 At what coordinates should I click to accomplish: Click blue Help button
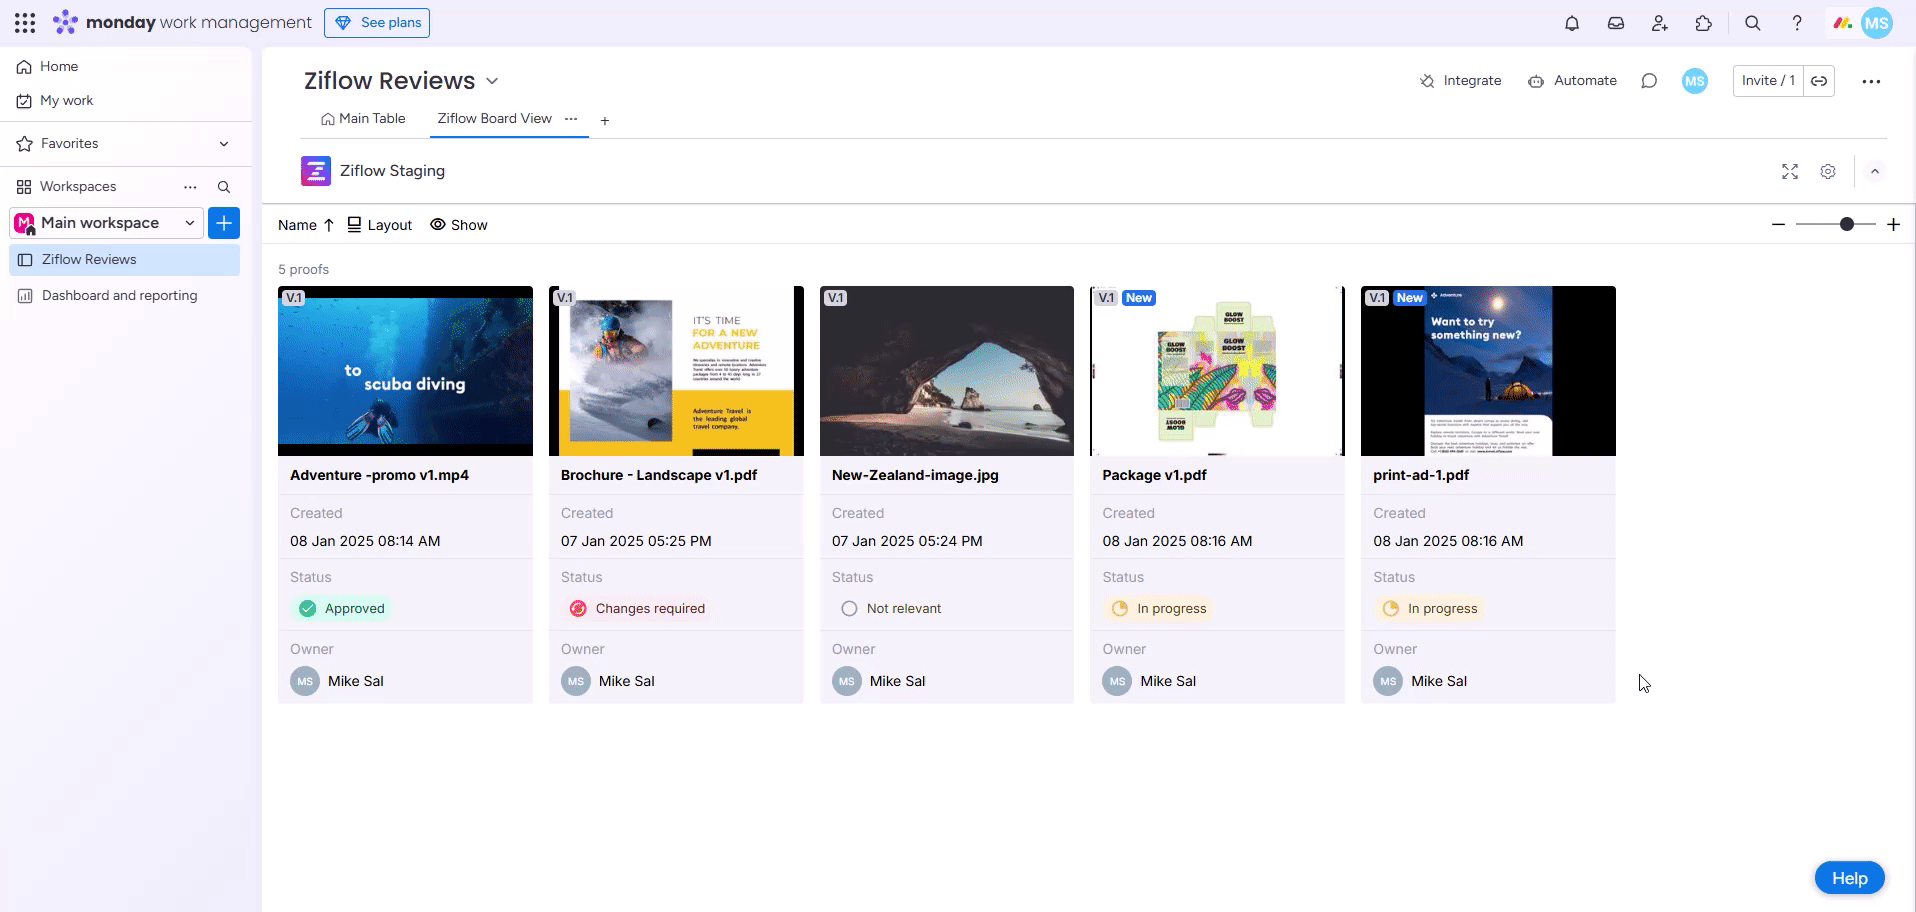1849,878
